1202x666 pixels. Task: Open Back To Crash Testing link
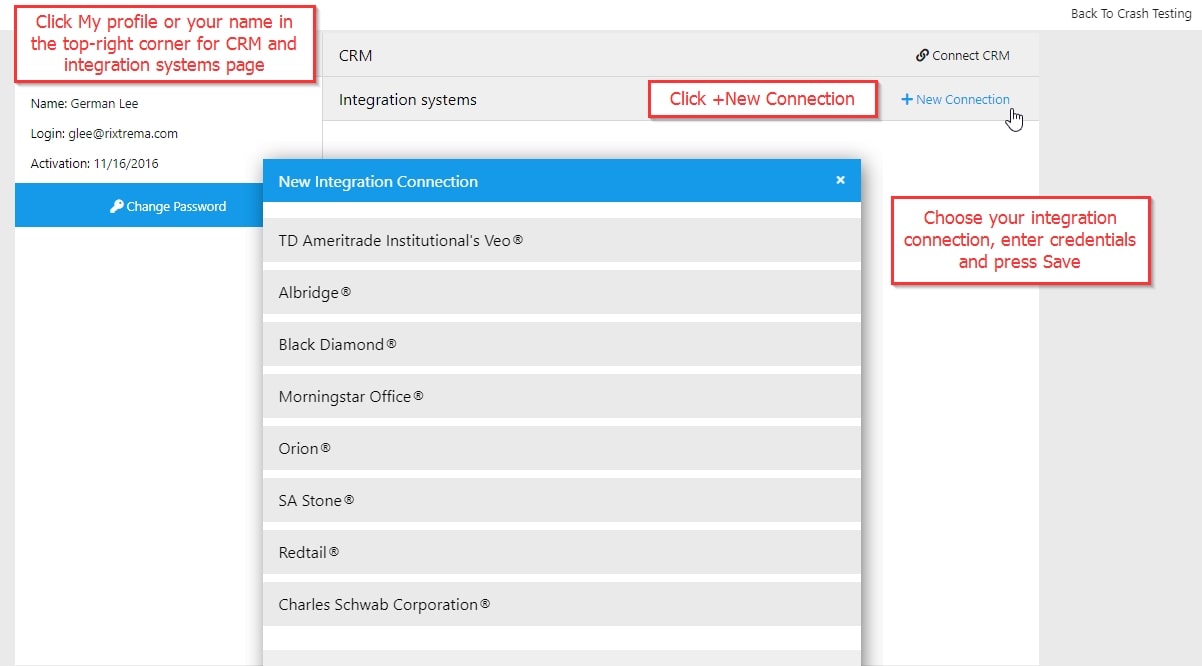click(x=1130, y=14)
